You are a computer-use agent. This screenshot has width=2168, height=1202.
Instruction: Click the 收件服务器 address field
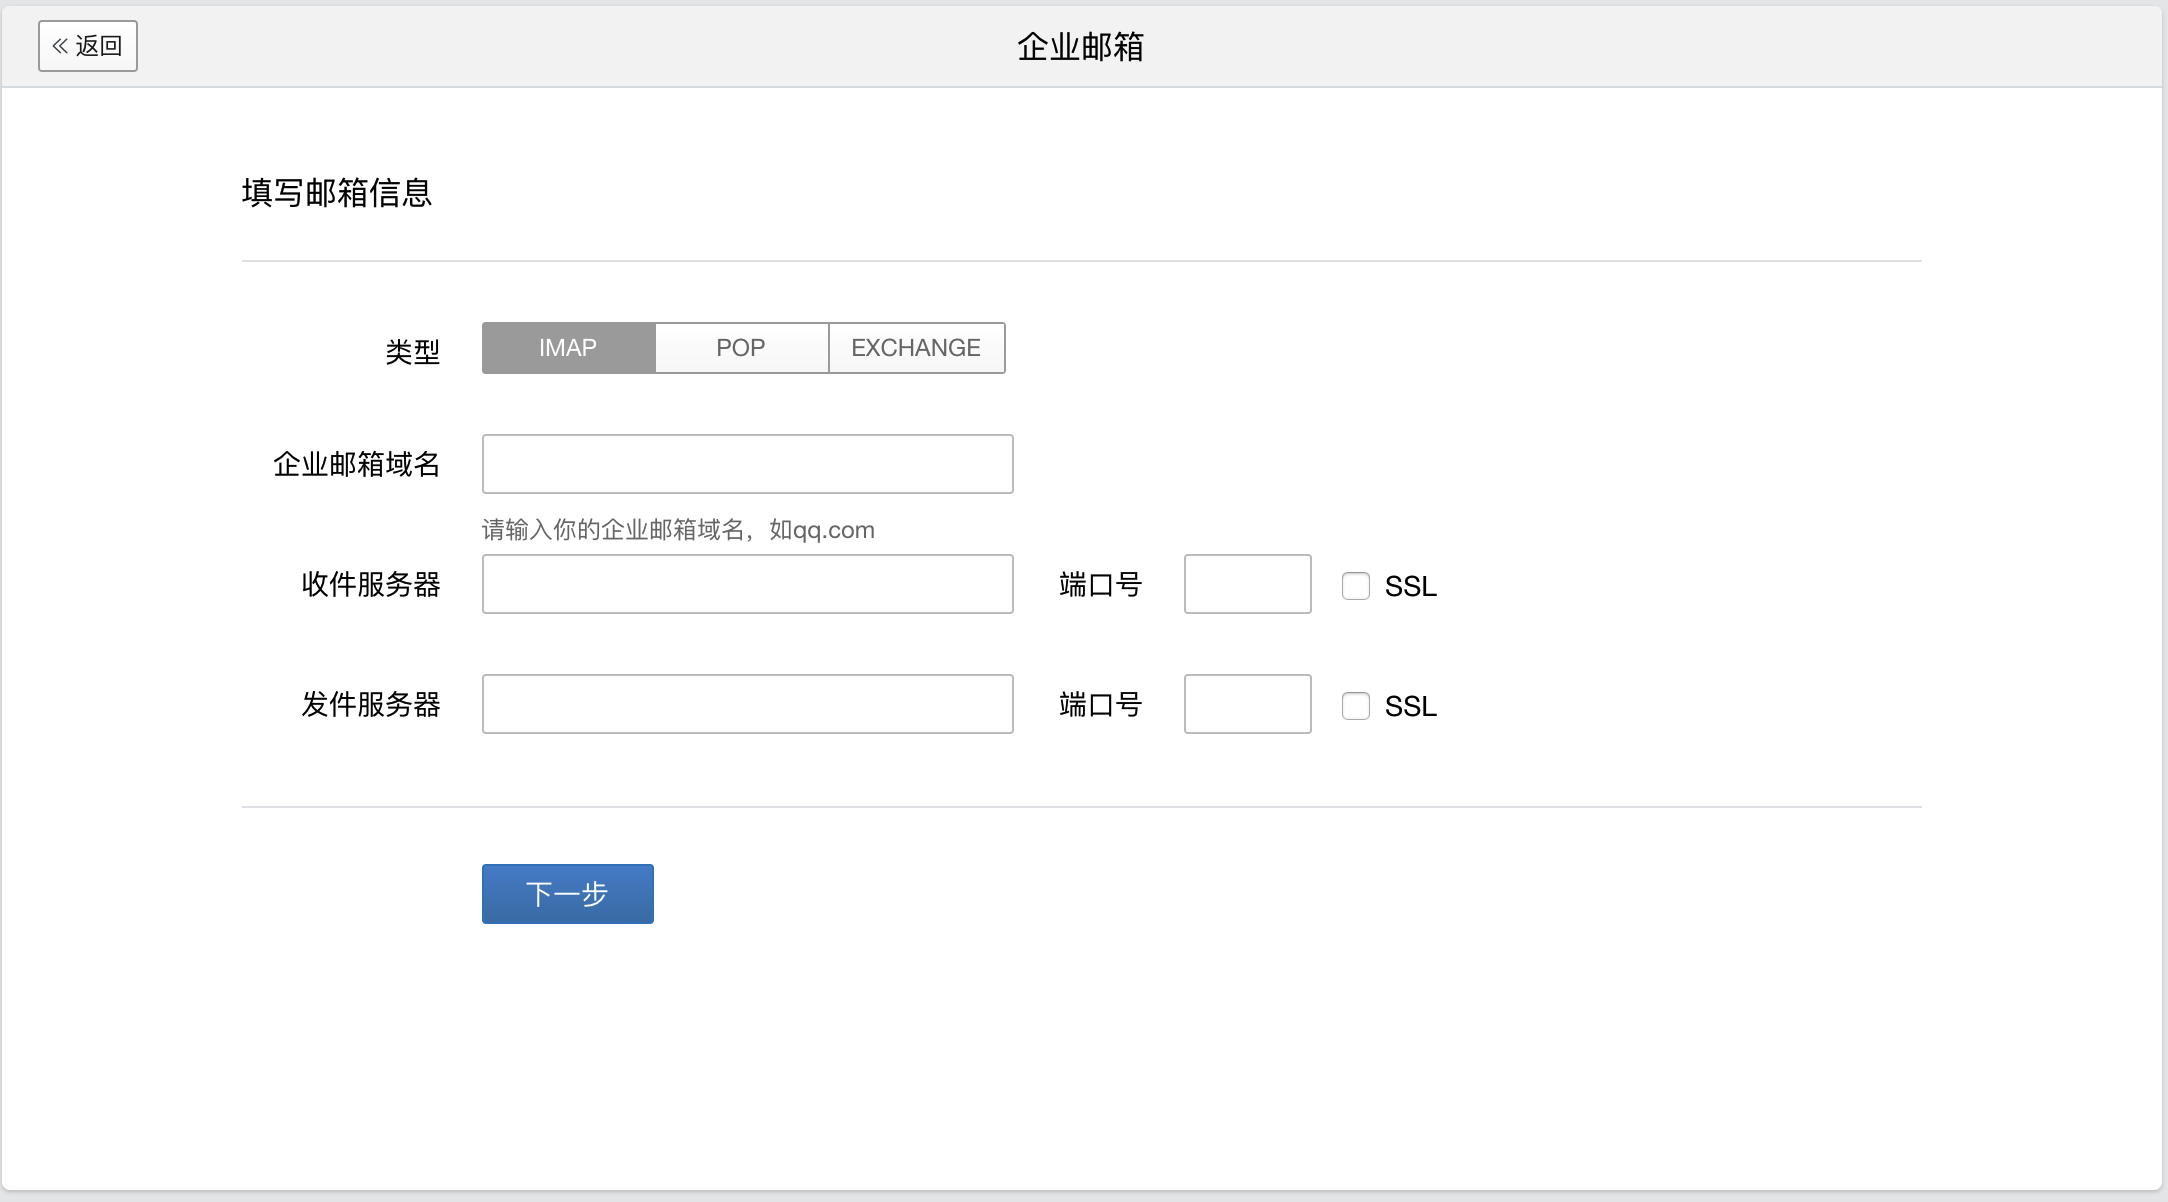tap(747, 584)
